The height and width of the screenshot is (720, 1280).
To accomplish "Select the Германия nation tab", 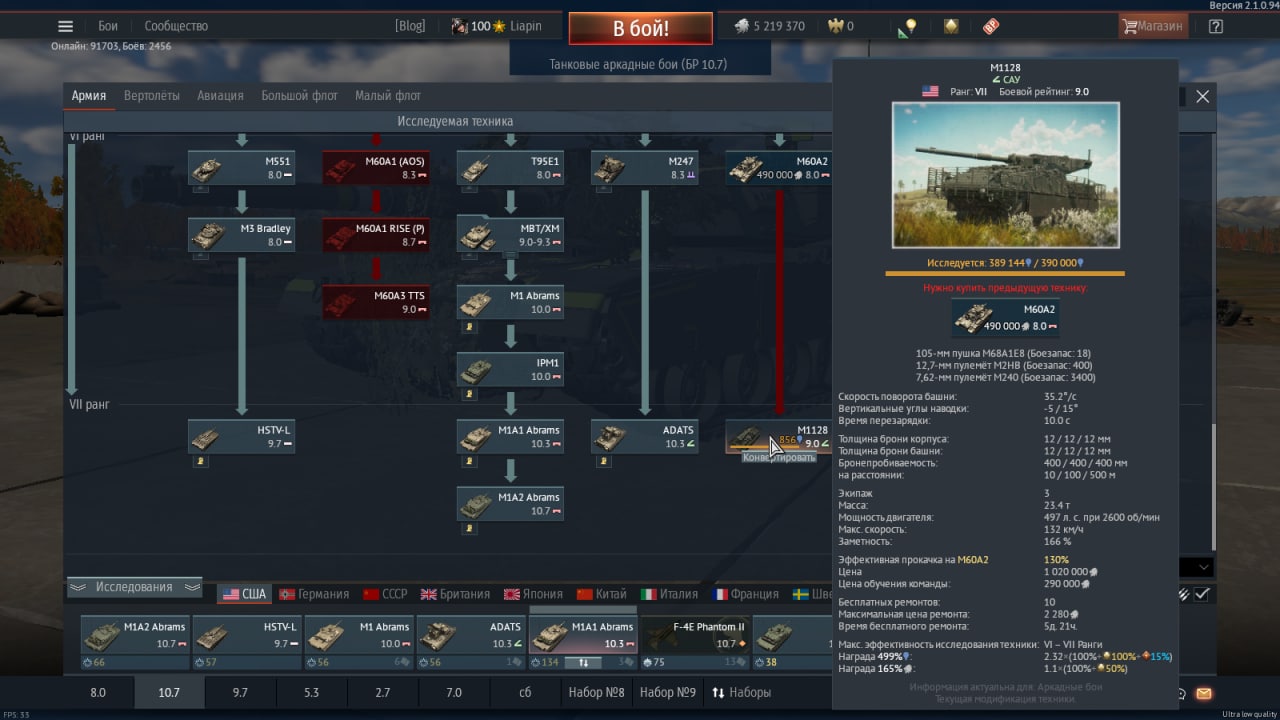I will [x=313, y=594].
